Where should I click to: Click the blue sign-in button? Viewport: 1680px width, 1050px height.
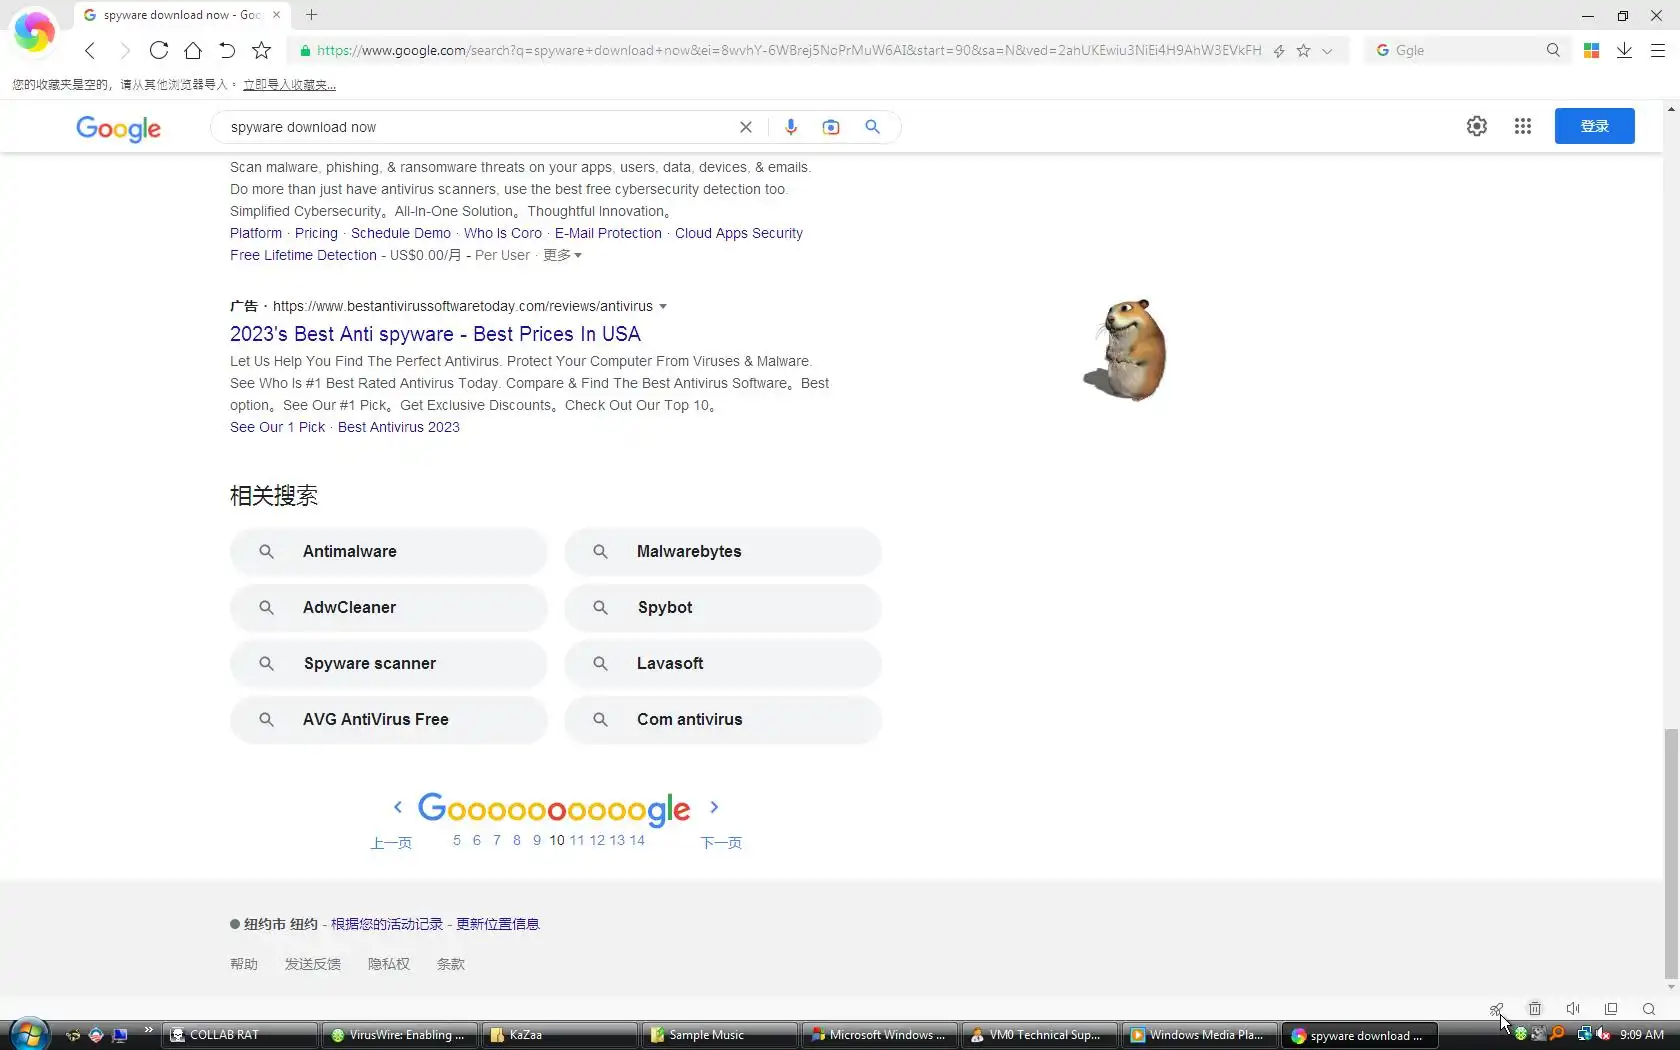pyautogui.click(x=1595, y=126)
